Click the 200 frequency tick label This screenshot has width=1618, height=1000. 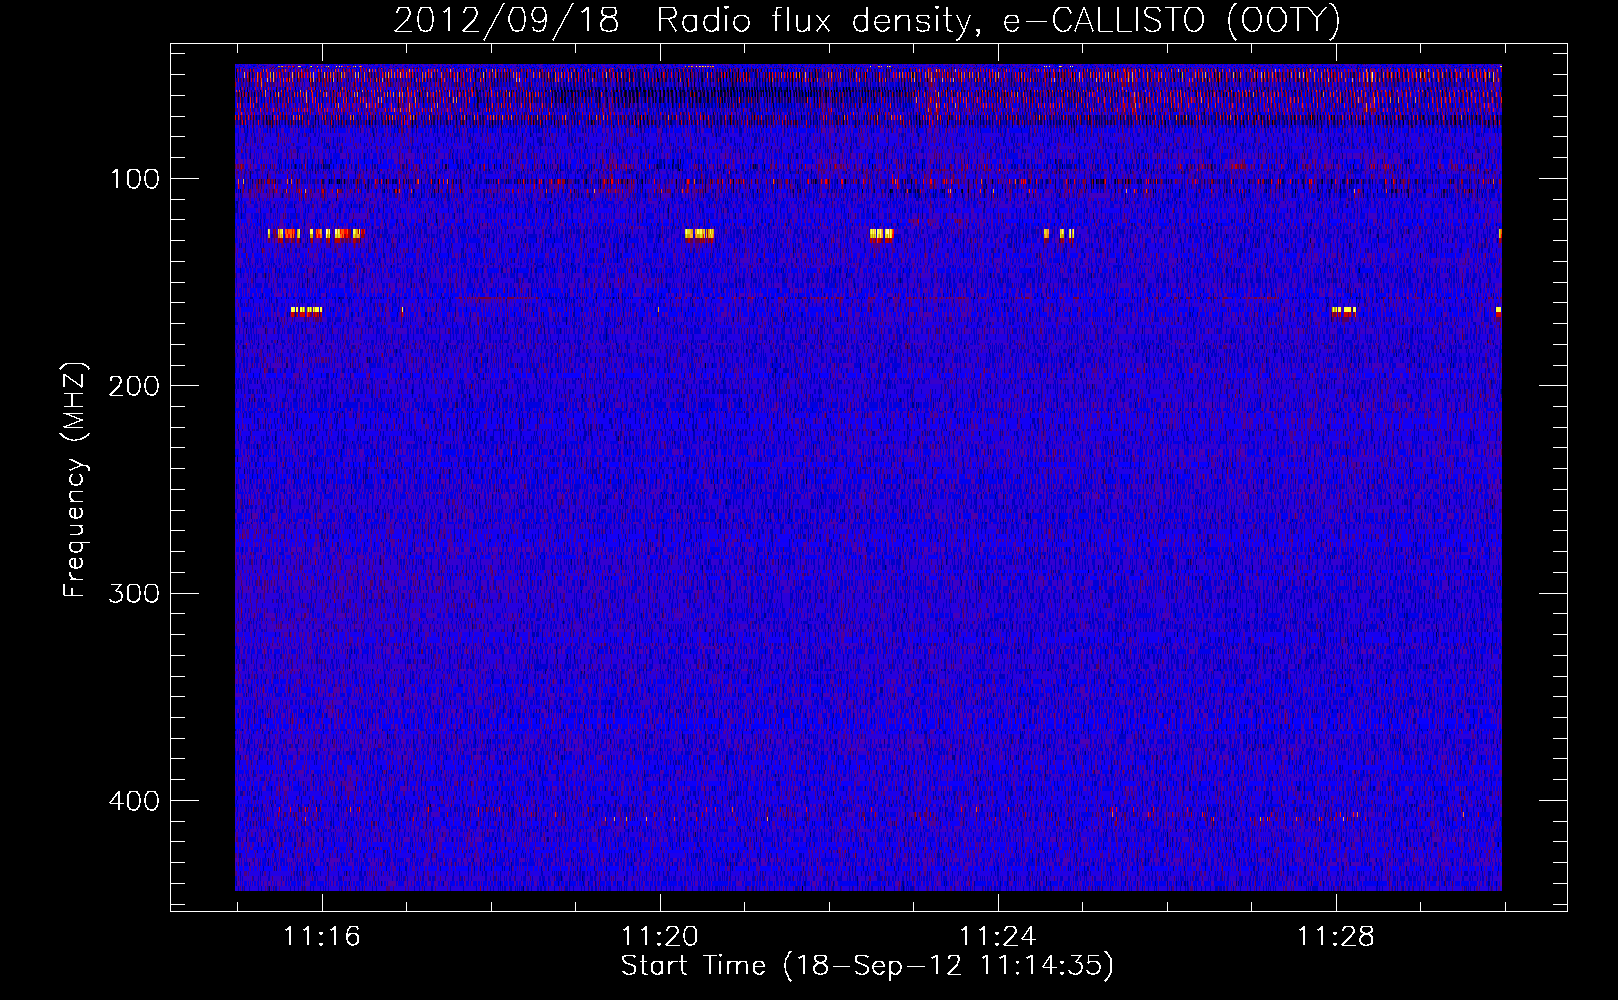(134, 386)
